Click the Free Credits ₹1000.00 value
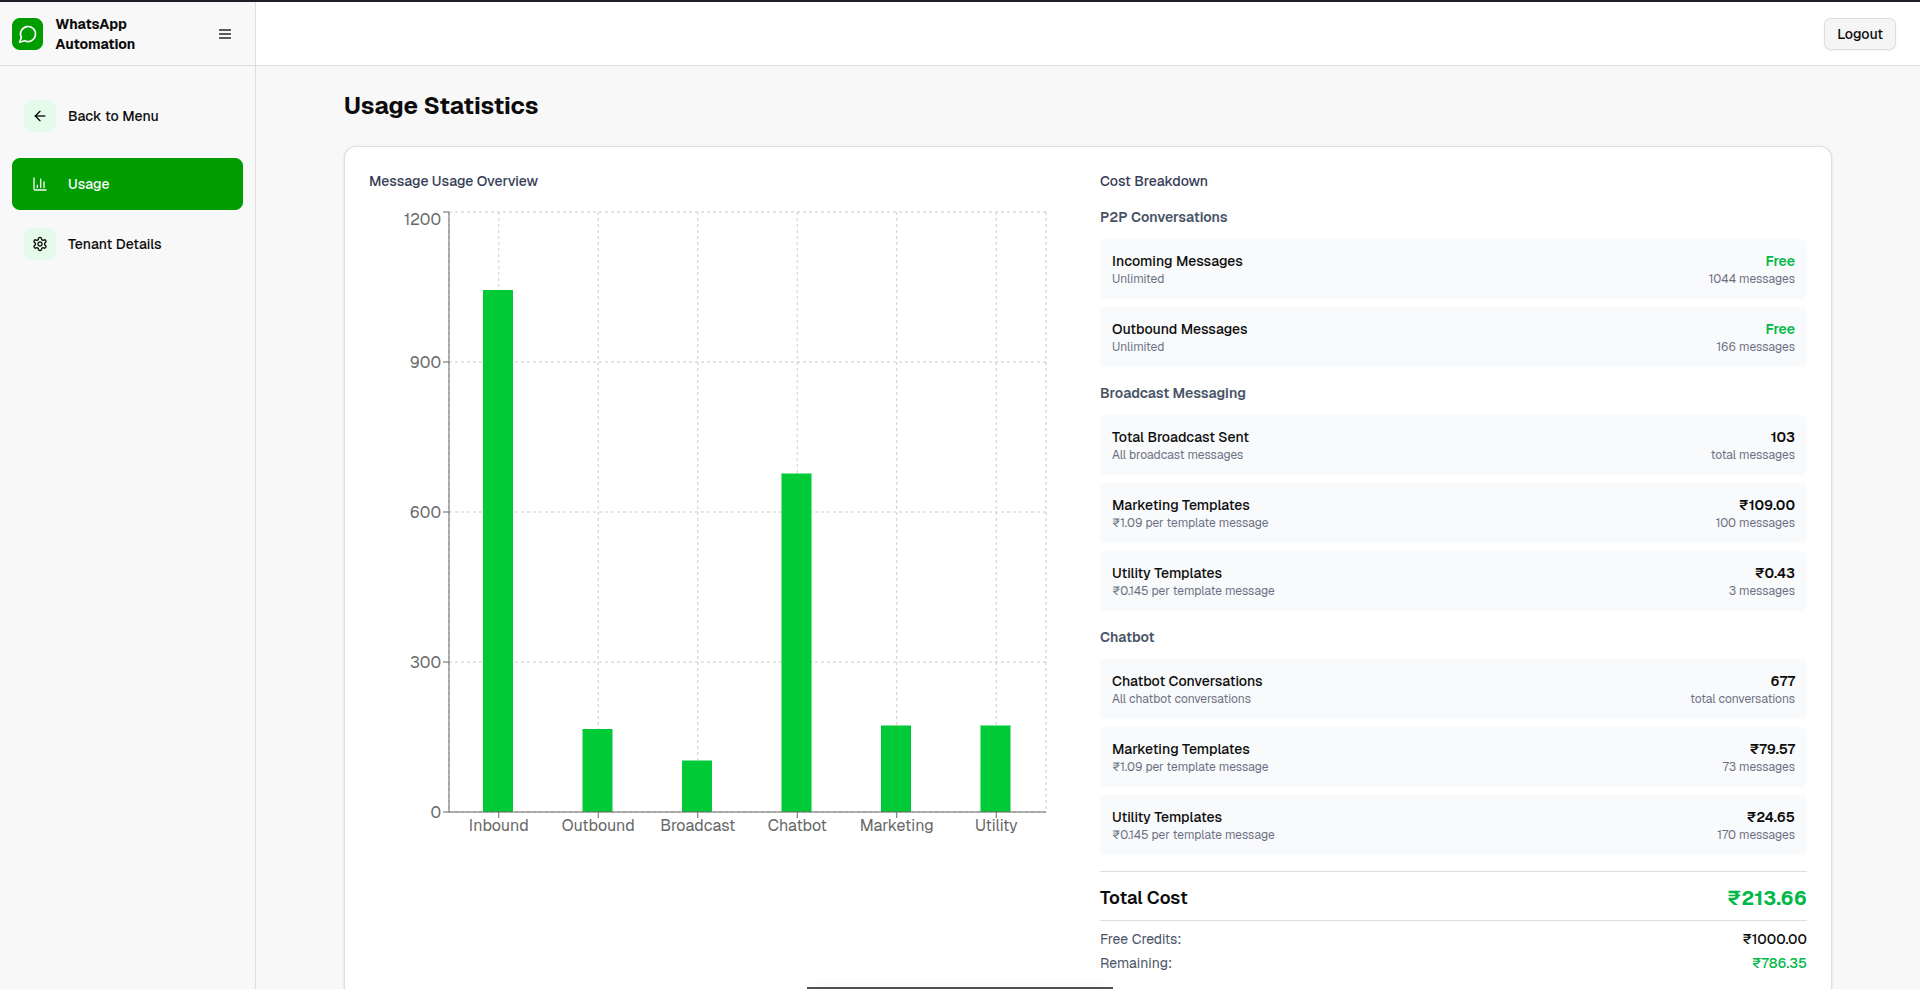The height and width of the screenshot is (989, 1920). point(1775,939)
